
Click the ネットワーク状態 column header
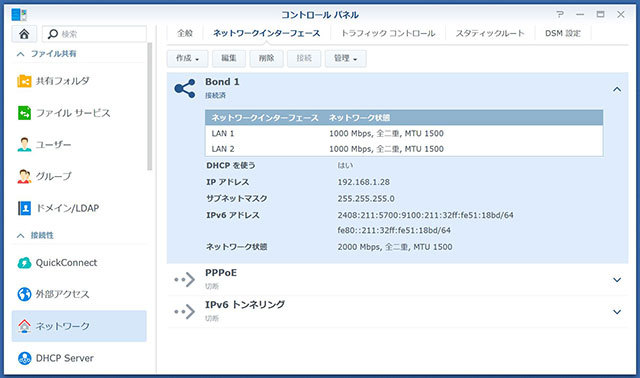[359, 118]
